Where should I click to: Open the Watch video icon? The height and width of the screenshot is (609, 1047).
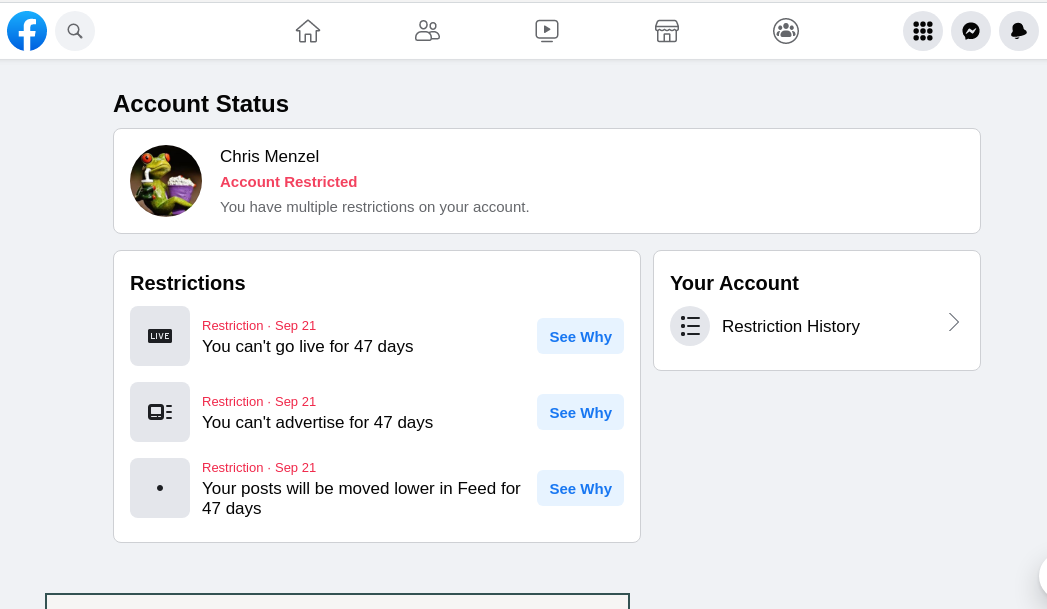tap(546, 31)
